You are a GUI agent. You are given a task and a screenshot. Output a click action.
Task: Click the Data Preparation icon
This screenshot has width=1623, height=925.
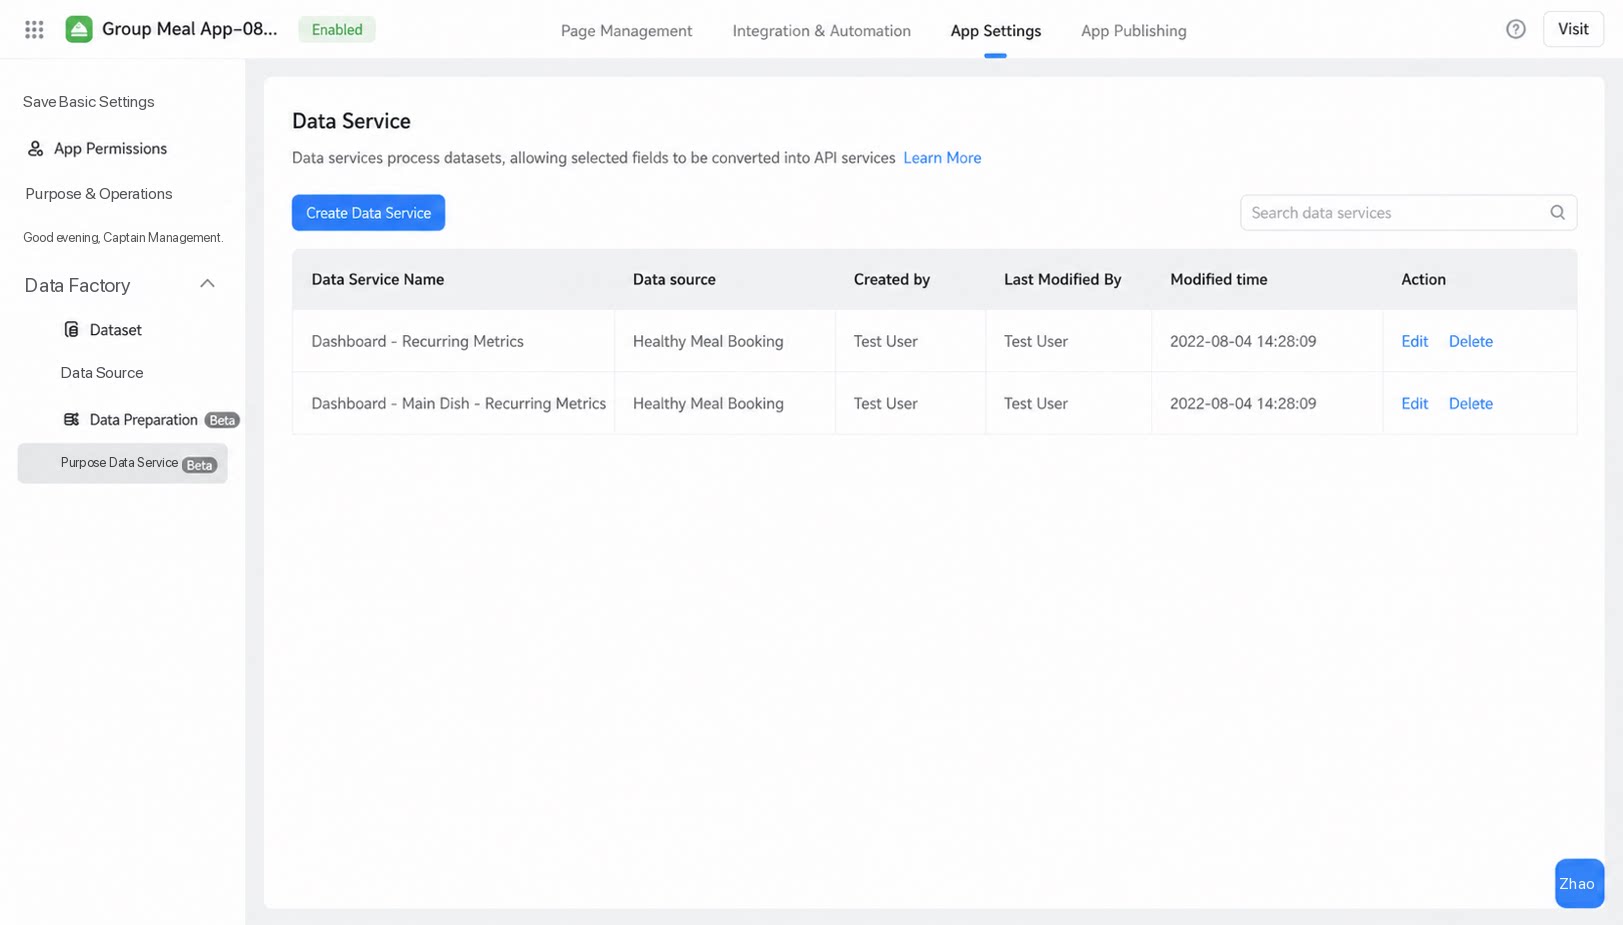(71, 420)
